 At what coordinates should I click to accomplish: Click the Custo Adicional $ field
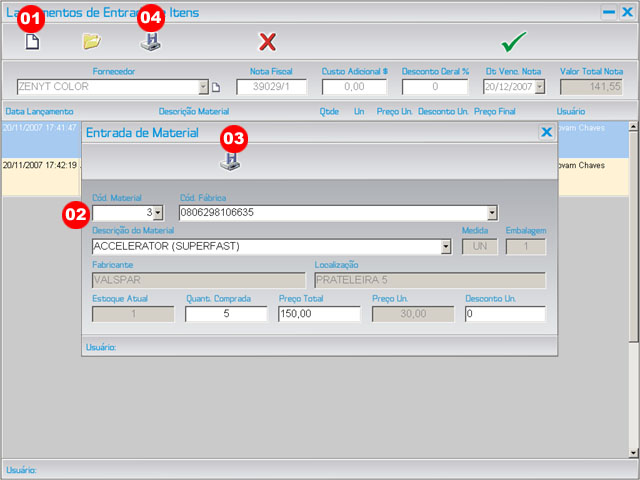tap(355, 87)
